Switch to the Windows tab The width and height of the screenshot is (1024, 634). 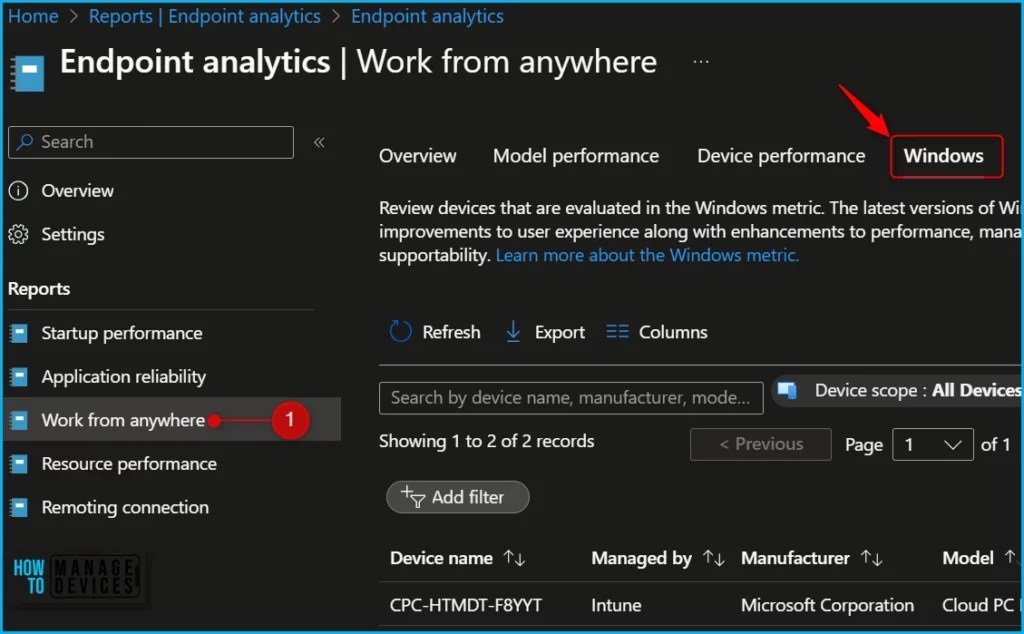[x=945, y=156]
